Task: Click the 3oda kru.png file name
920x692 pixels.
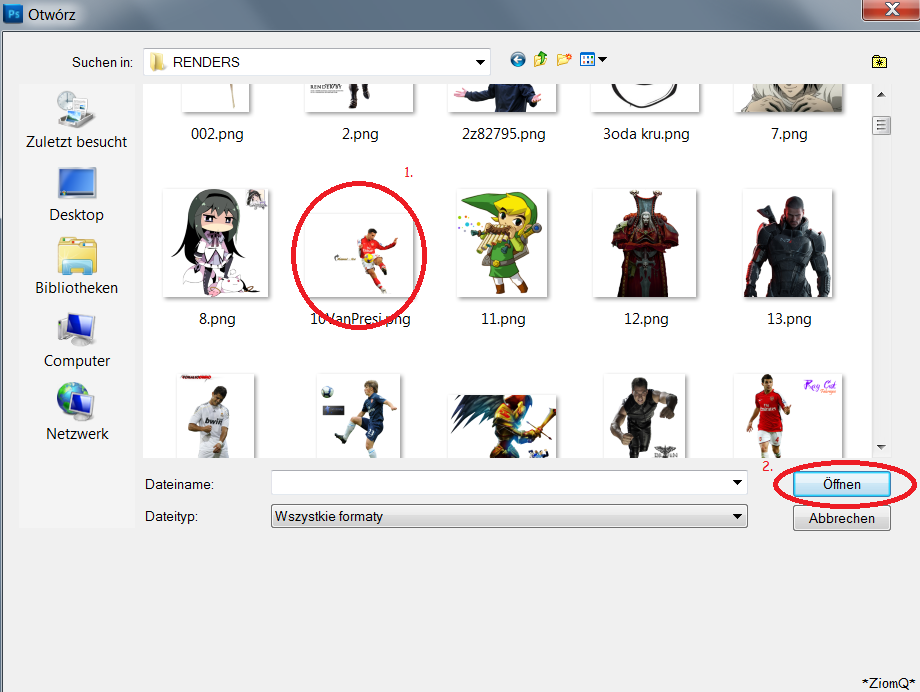Action: coord(646,134)
